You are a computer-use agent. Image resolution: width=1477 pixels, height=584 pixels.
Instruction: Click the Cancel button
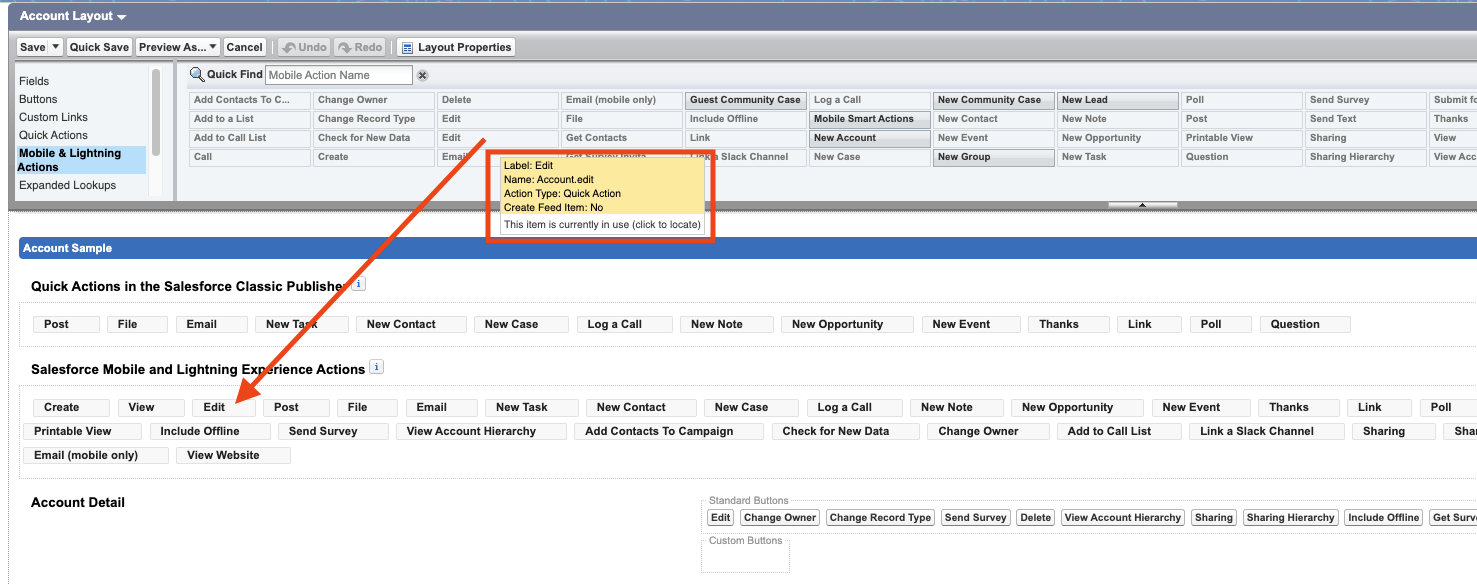pyautogui.click(x=244, y=47)
